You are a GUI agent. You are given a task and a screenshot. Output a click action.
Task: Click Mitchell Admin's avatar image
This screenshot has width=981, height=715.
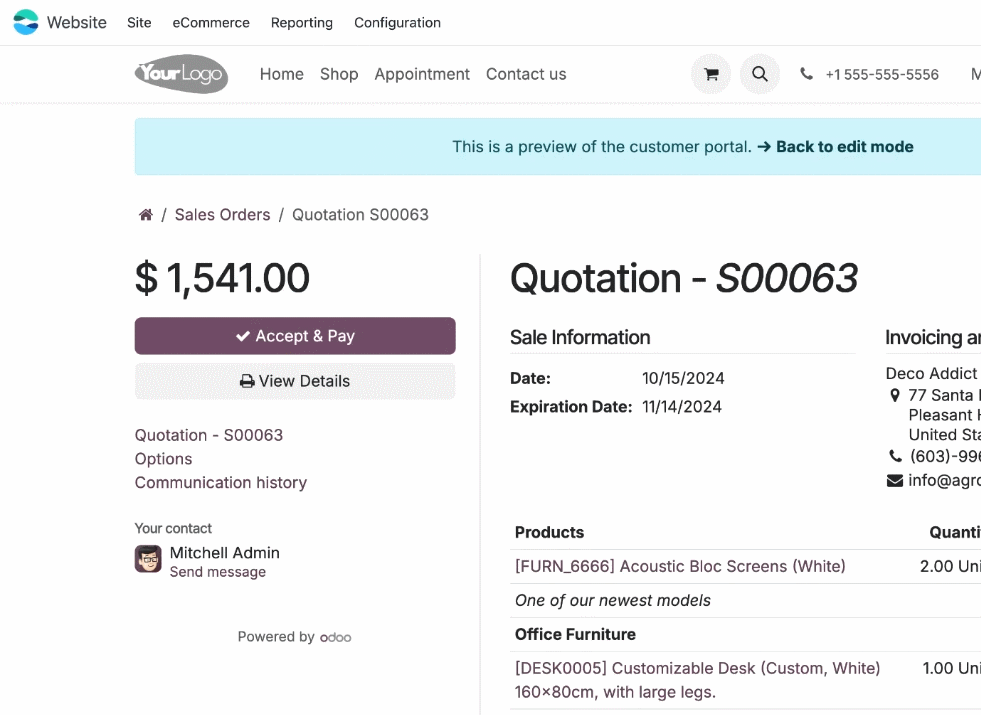click(148, 559)
